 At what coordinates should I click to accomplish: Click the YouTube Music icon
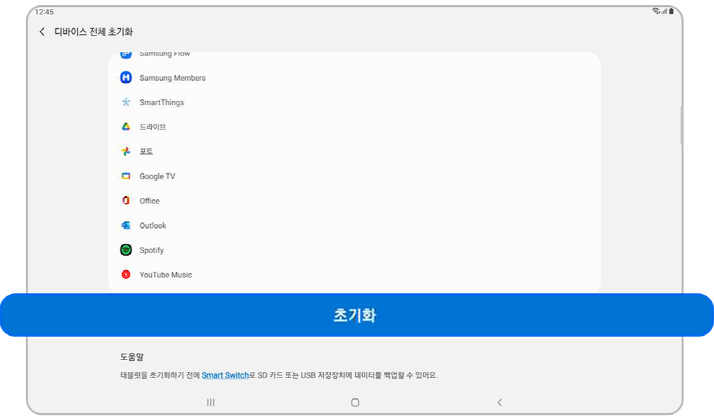[126, 274]
